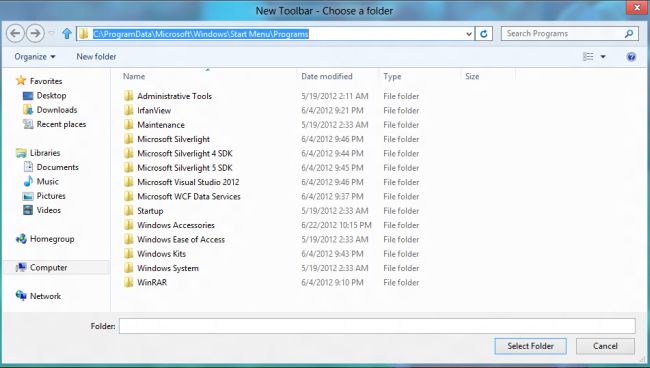
Task: Open recent locations dropdown arrow
Action: click(51, 34)
